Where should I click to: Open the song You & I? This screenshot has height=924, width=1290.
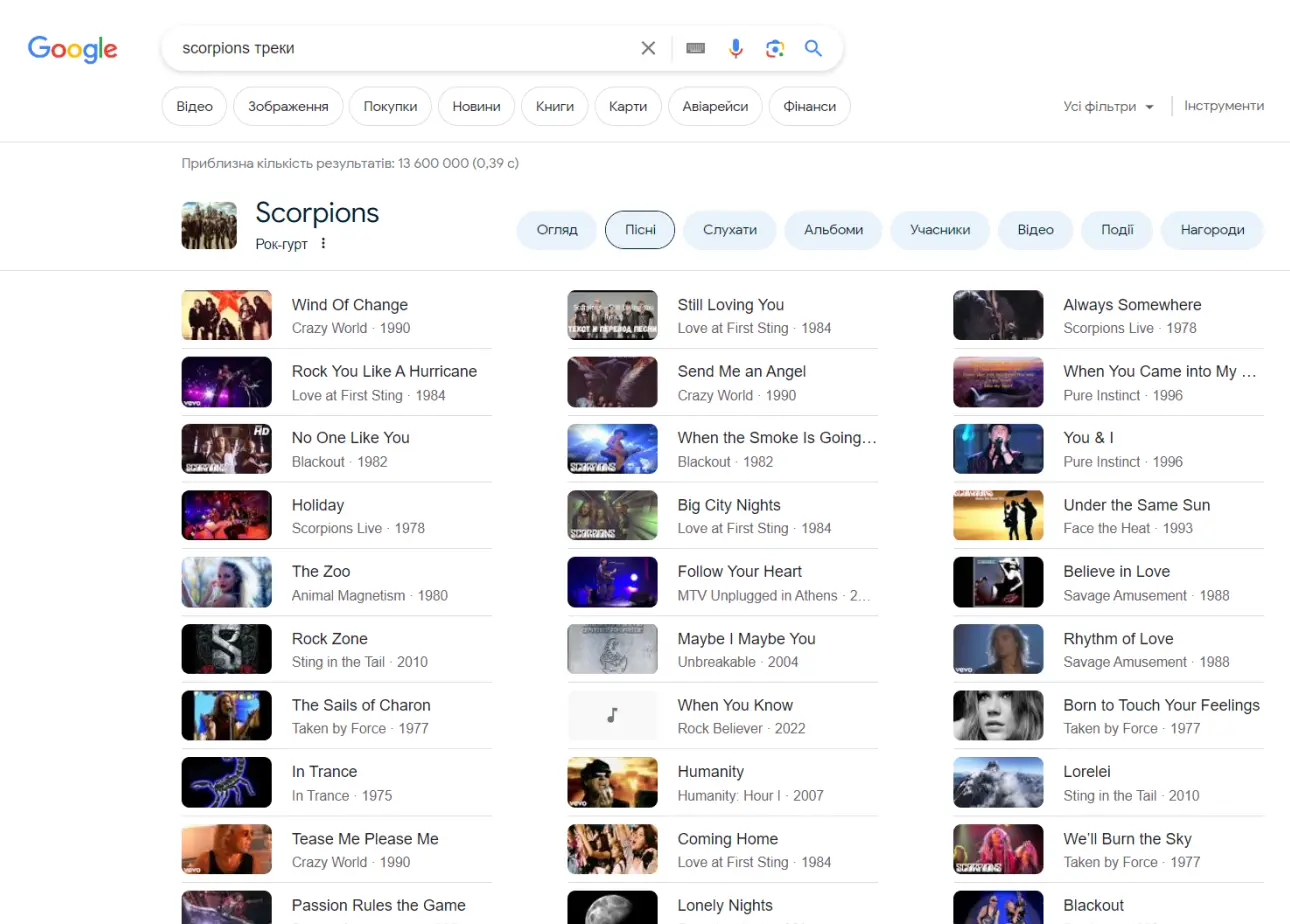pyautogui.click(x=1109, y=448)
